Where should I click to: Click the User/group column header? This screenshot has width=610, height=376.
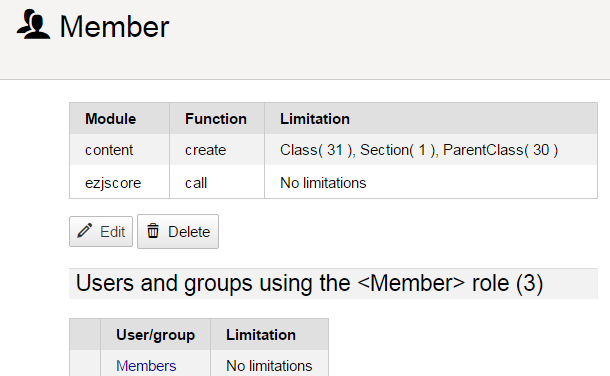coord(156,335)
